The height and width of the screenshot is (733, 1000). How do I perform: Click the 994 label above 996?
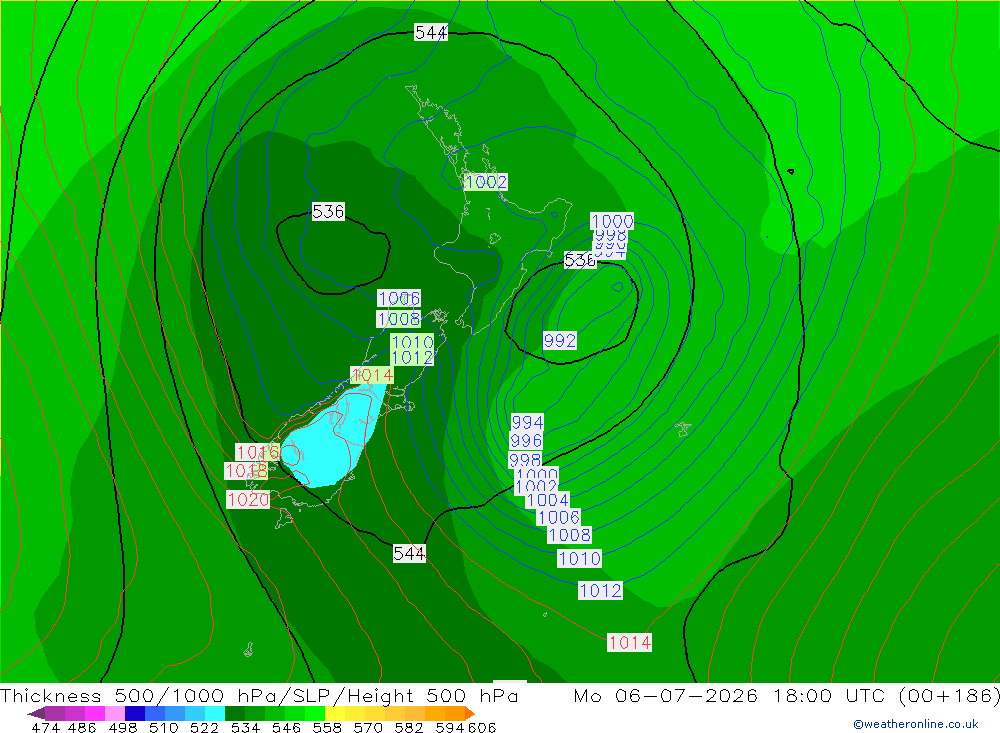pyautogui.click(x=527, y=422)
